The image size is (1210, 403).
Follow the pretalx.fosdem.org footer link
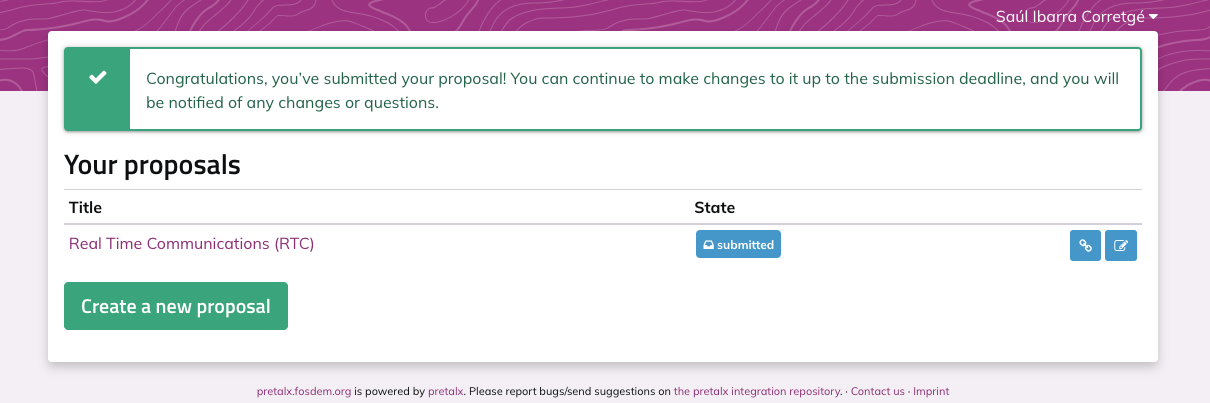tap(304, 392)
